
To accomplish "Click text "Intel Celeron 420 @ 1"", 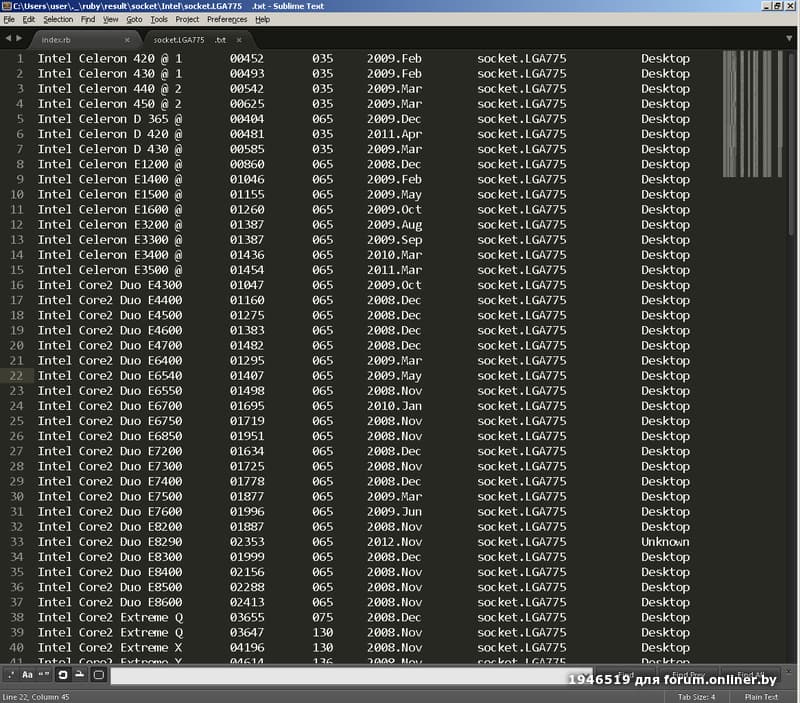I will point(110,59).
